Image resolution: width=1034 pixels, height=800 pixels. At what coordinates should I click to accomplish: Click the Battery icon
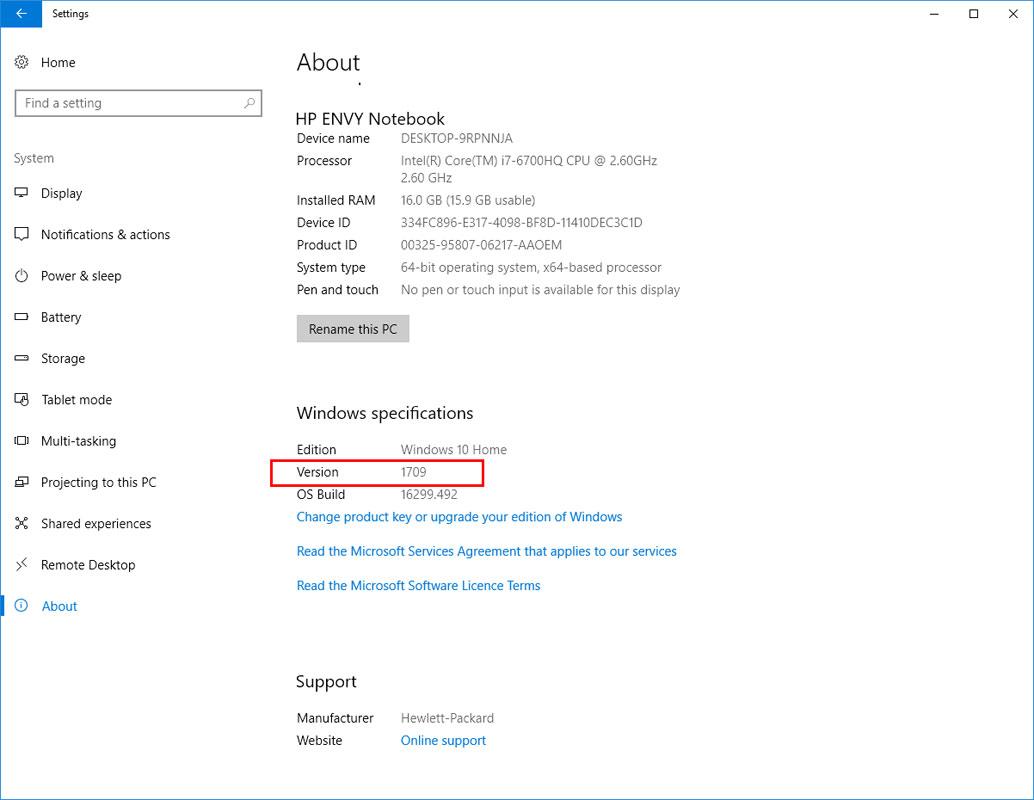coord(22,317)
